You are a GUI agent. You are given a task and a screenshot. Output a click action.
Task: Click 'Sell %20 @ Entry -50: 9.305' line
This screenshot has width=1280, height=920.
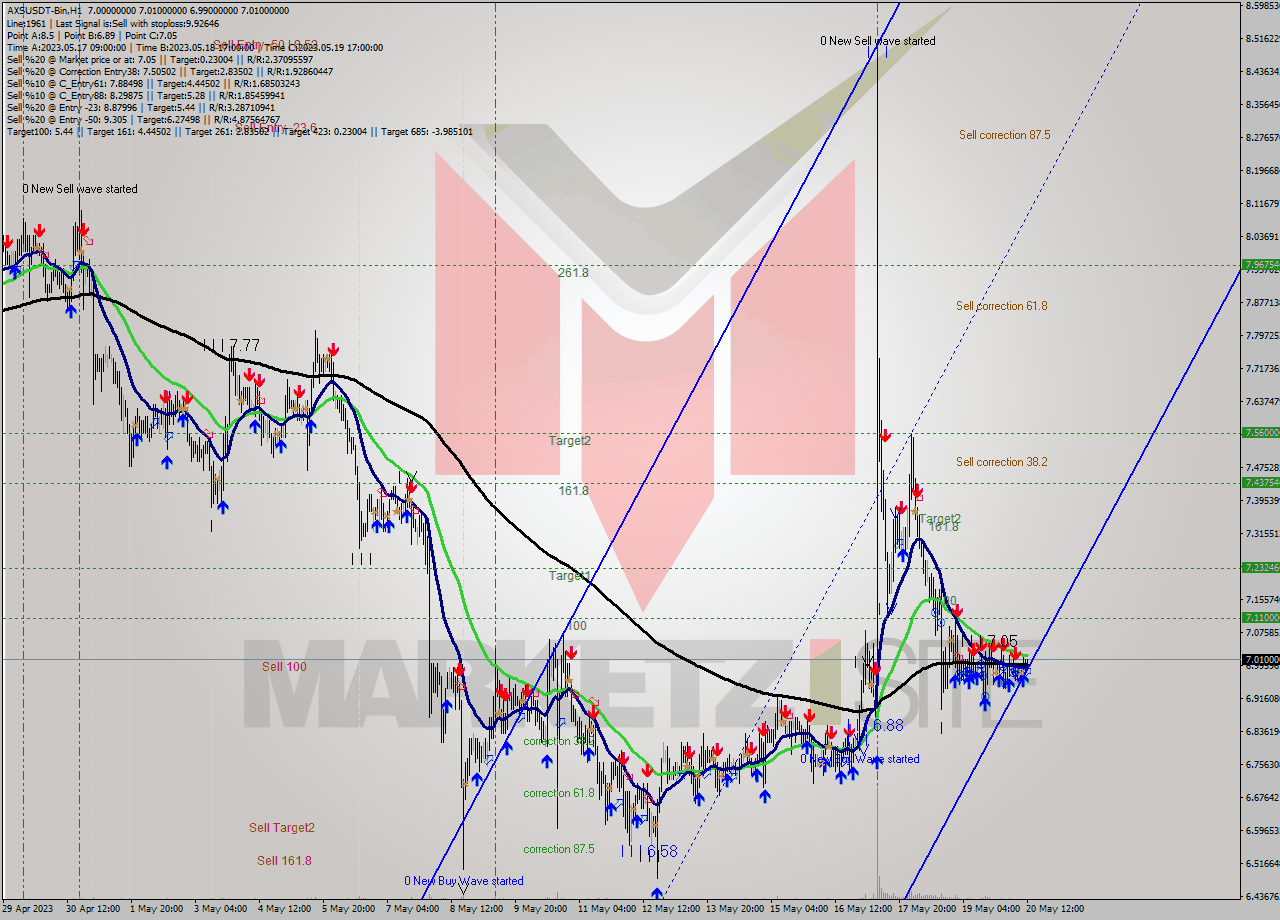pyautogui.click(x=142, y=119)
